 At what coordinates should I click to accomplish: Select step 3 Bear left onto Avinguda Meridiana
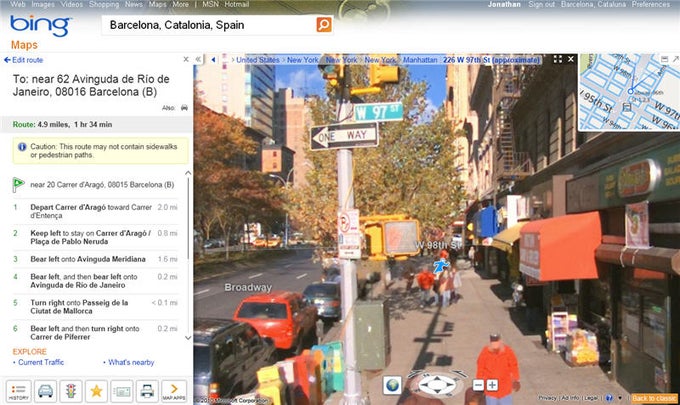coord(95,259)
